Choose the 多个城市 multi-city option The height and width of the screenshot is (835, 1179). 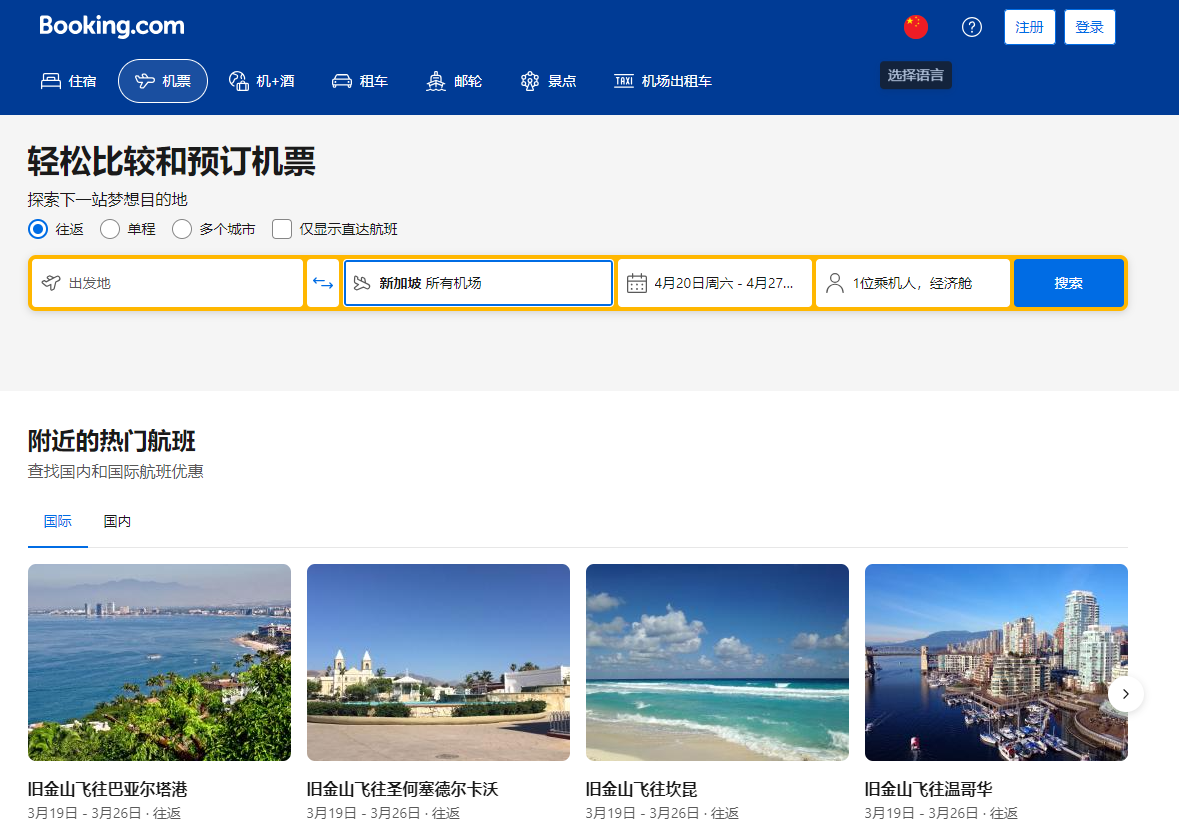point(182,229)
